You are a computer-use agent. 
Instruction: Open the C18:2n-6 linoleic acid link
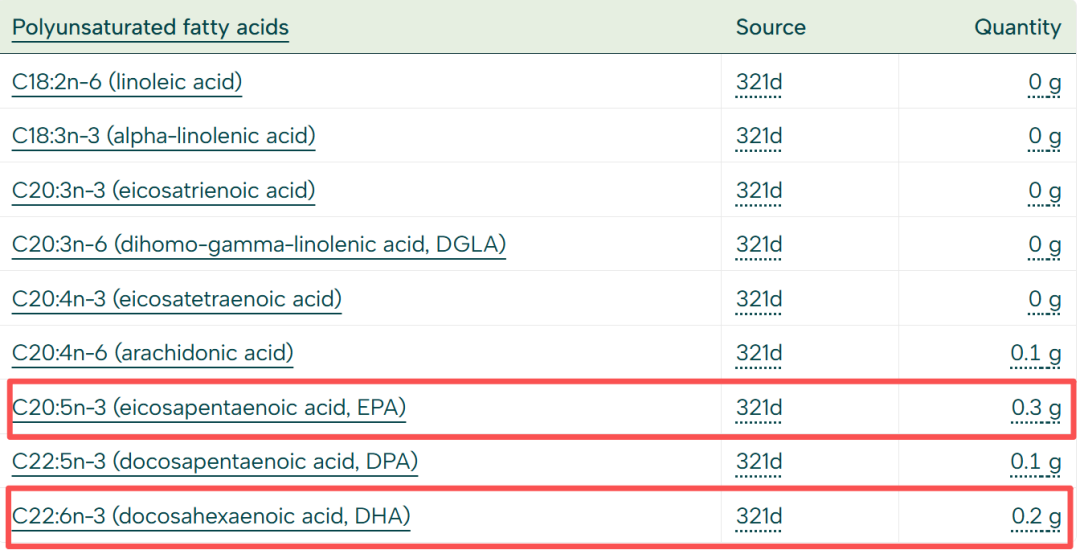[x=127, y=82]
